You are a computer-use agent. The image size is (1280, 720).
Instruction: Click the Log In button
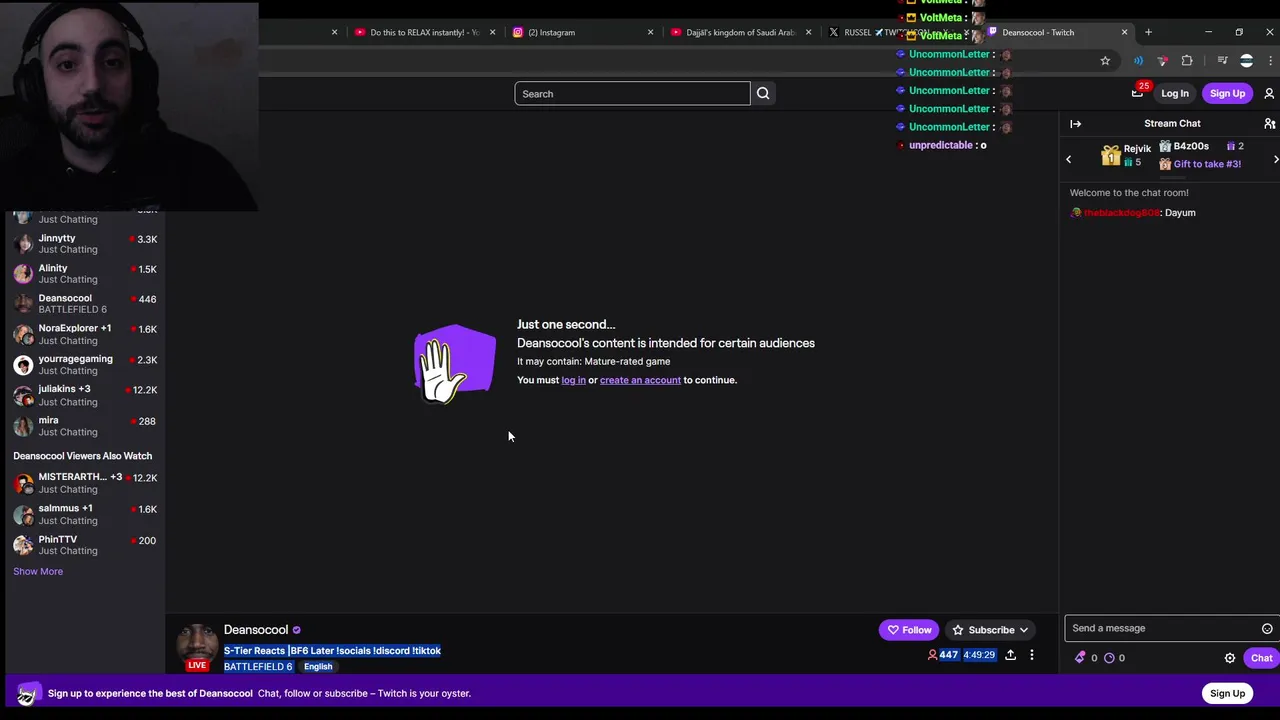(1175, 93)
